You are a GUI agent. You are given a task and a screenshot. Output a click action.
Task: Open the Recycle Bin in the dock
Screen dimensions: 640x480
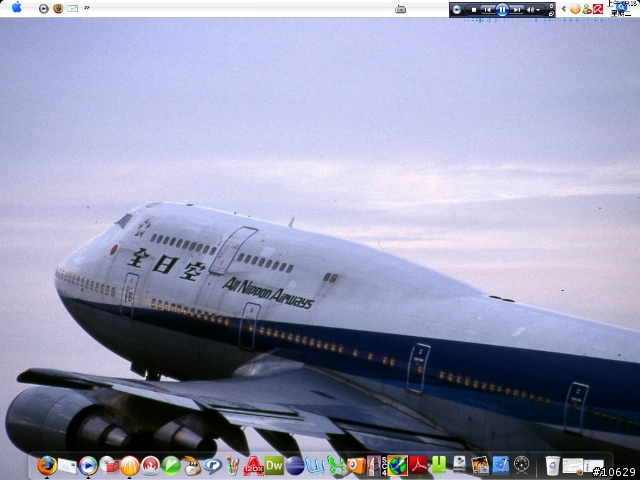[552, 466]
